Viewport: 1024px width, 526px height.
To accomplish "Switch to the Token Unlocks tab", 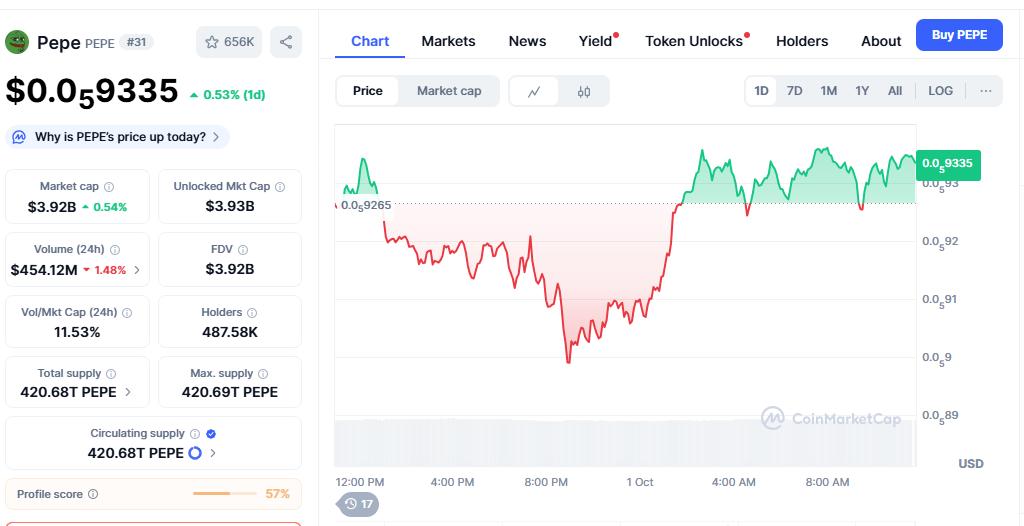I will pyautogui.click(x=694, y=41).
